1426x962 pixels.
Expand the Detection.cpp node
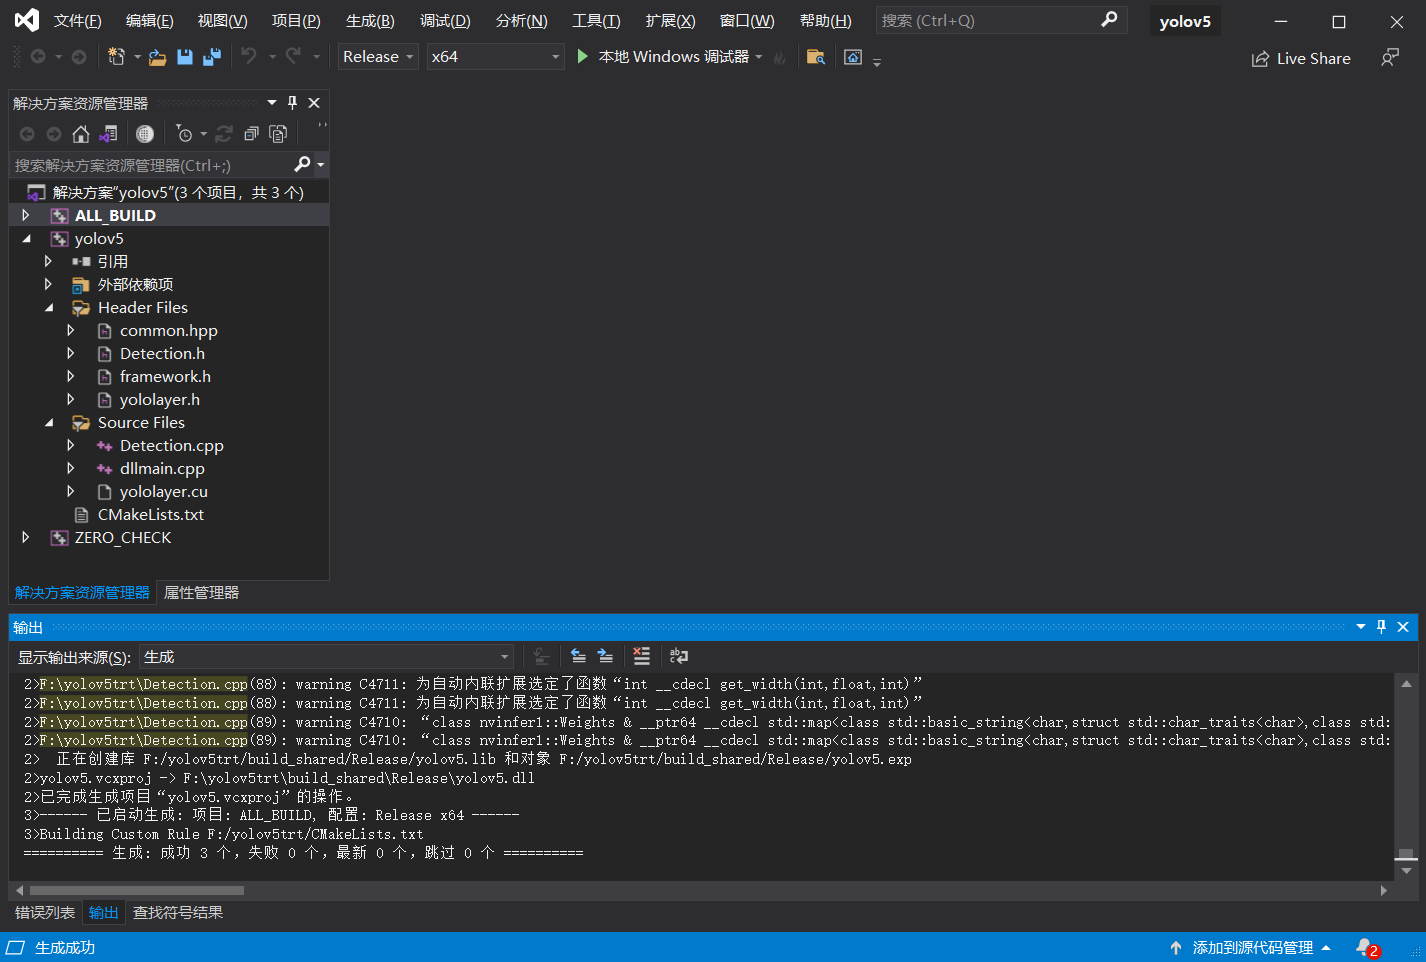tap(70, 445)
